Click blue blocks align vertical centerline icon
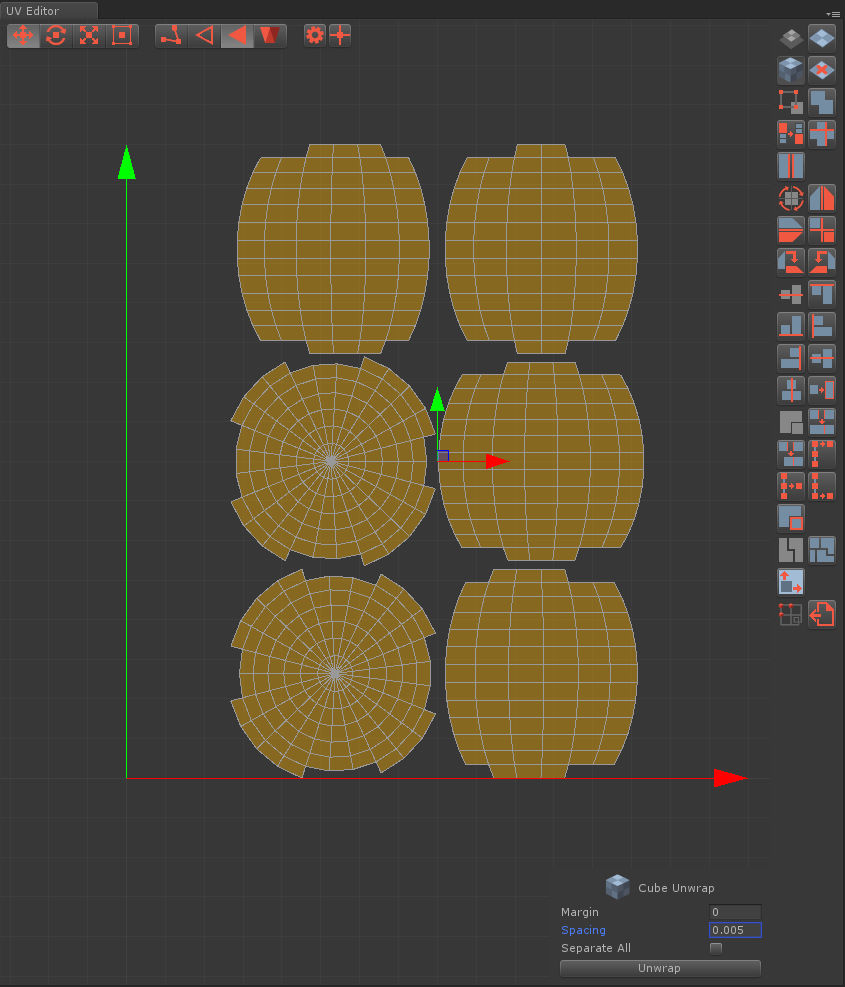 [791, 390]
